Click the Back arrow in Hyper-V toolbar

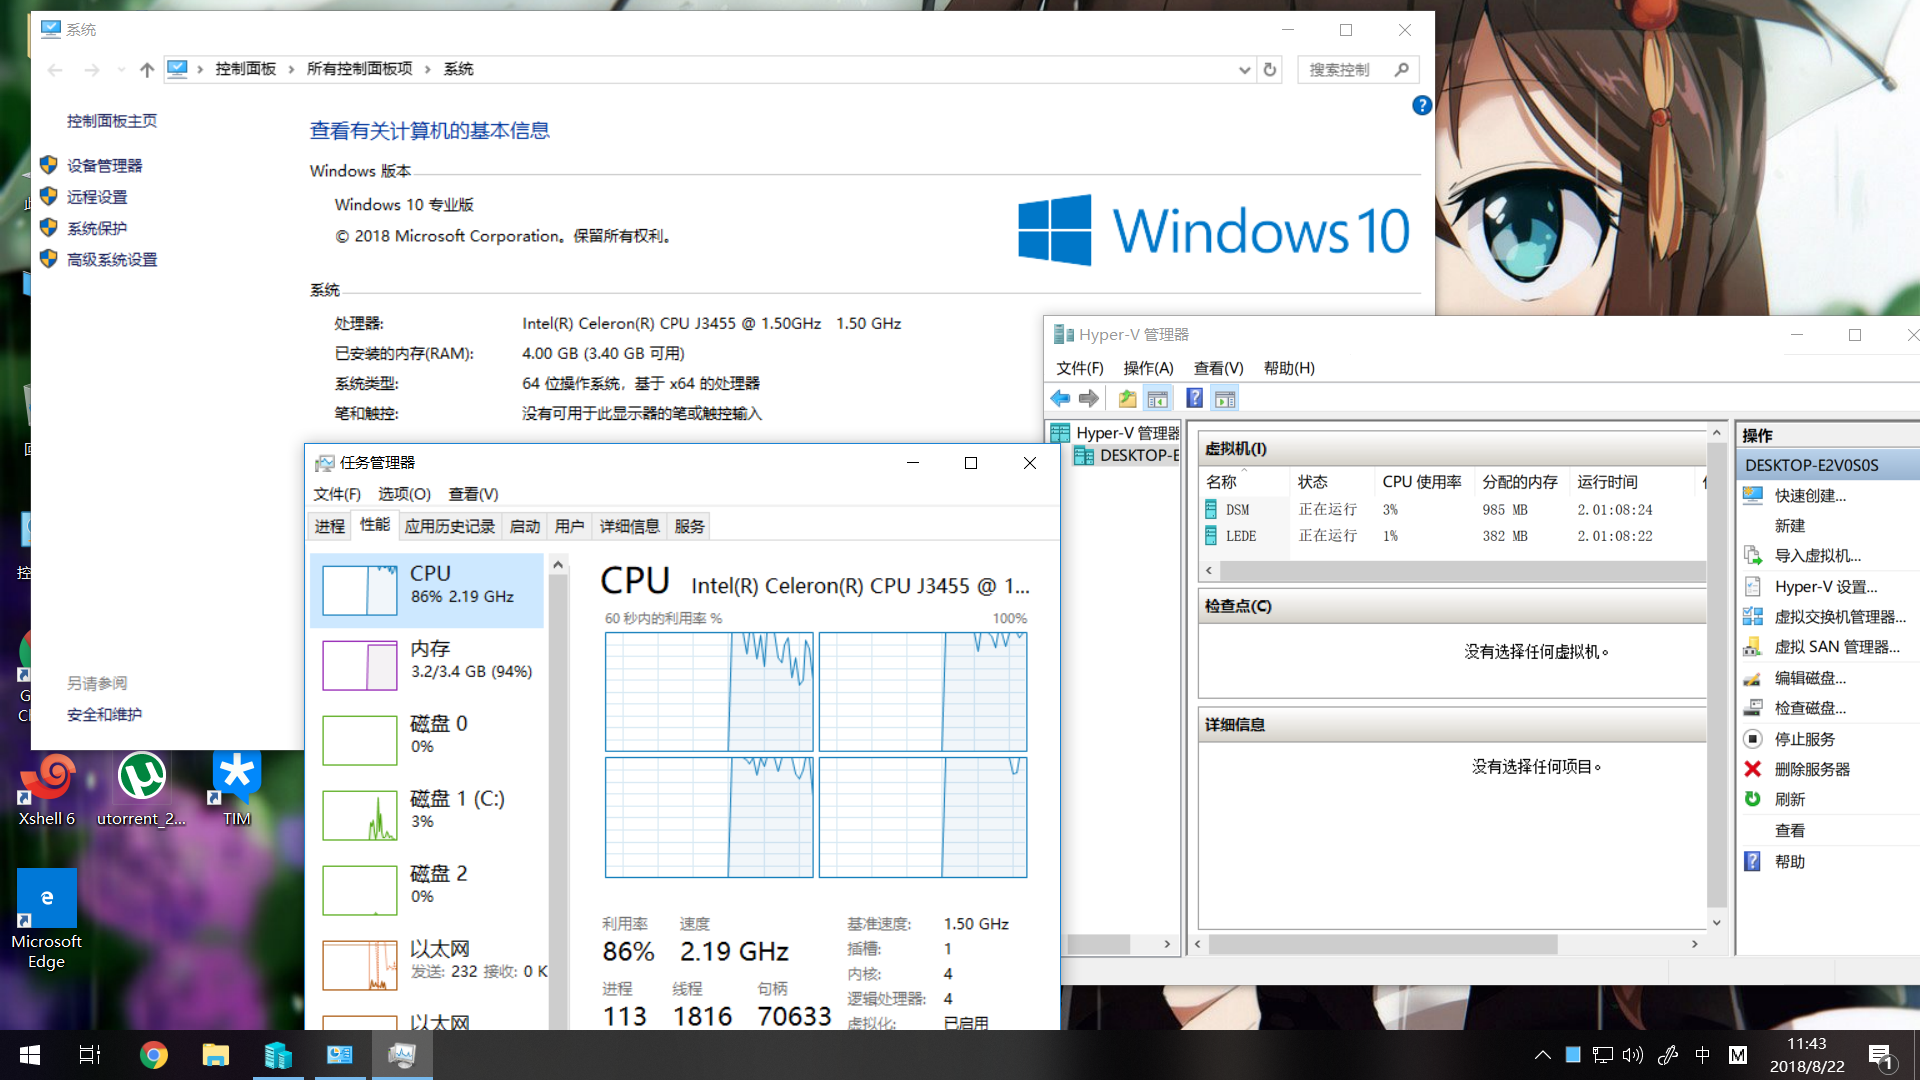1060,399
